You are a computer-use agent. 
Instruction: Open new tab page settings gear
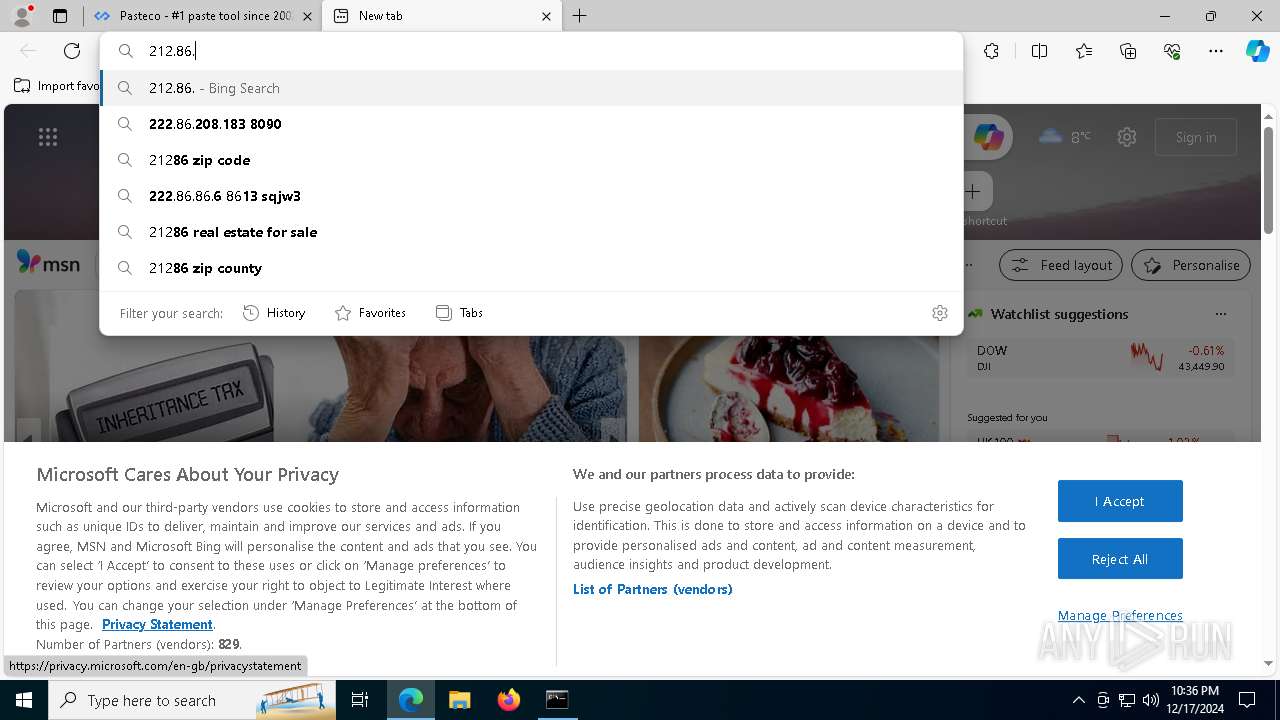point(1127,137)
